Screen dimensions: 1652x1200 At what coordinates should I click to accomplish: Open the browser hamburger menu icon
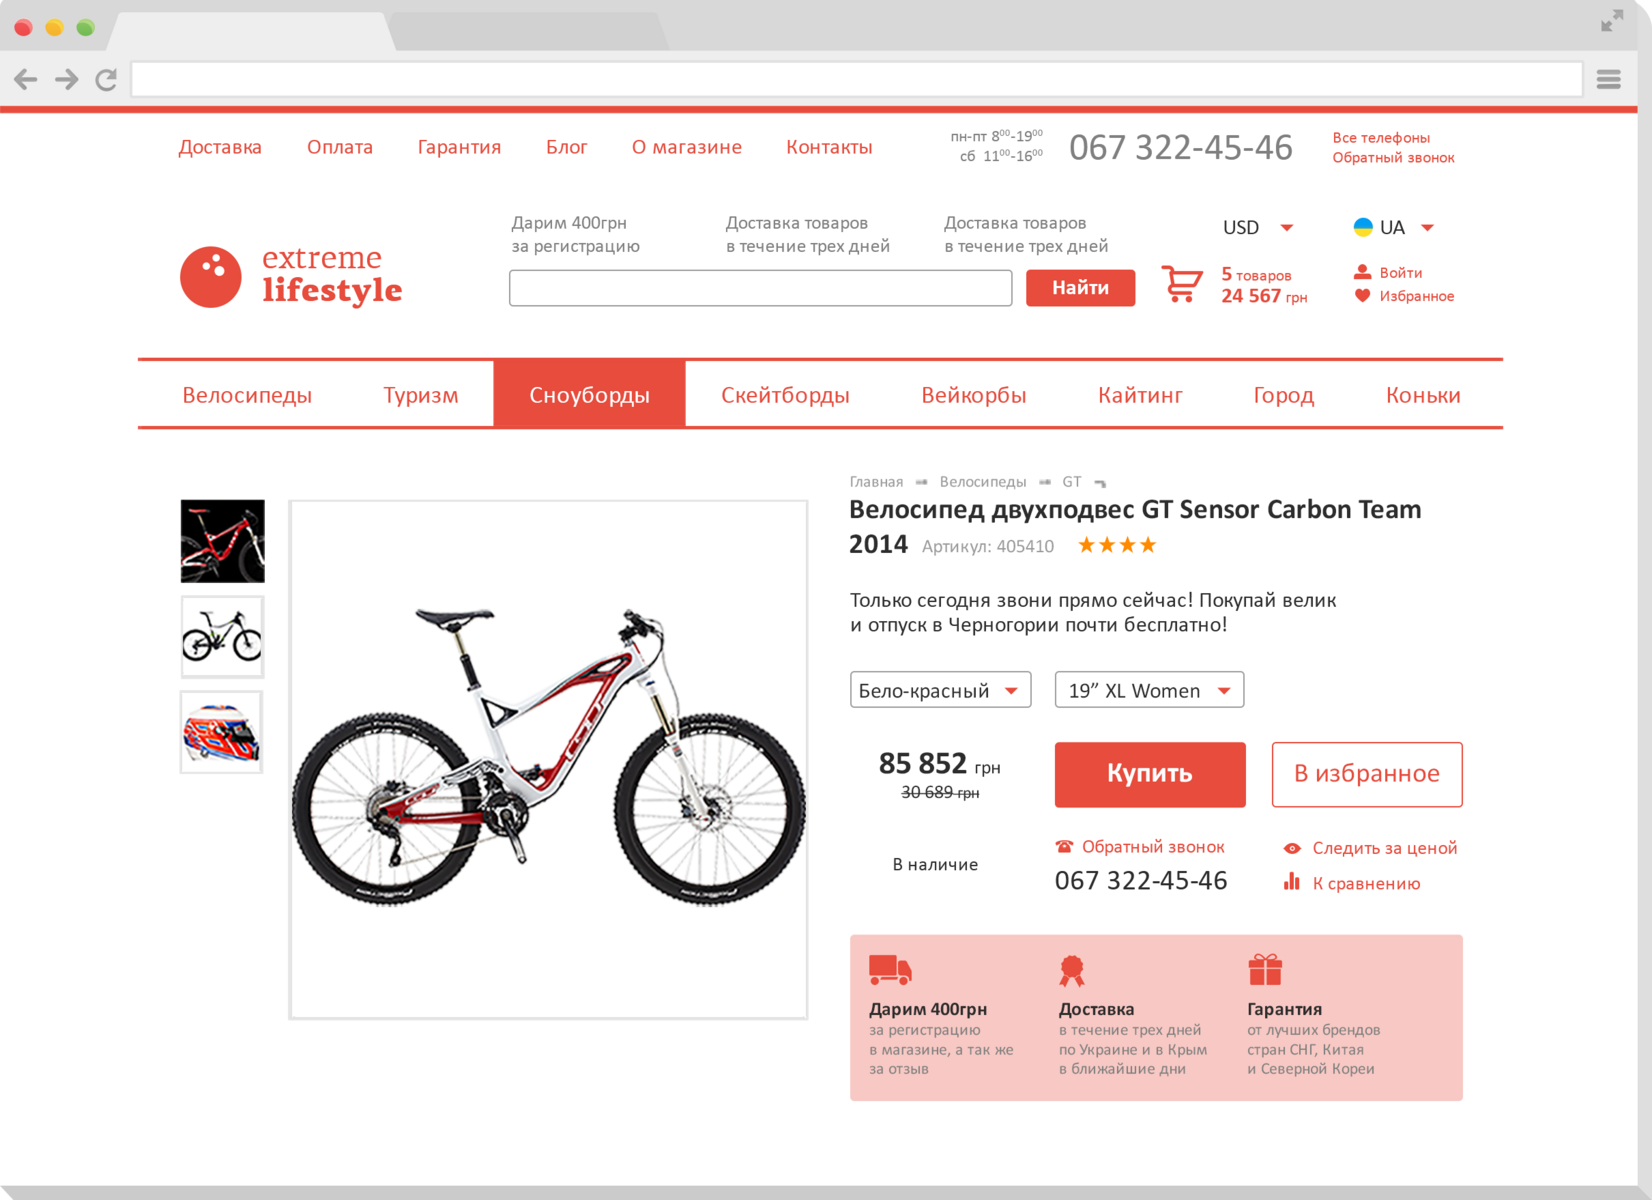pos(1608,79)
